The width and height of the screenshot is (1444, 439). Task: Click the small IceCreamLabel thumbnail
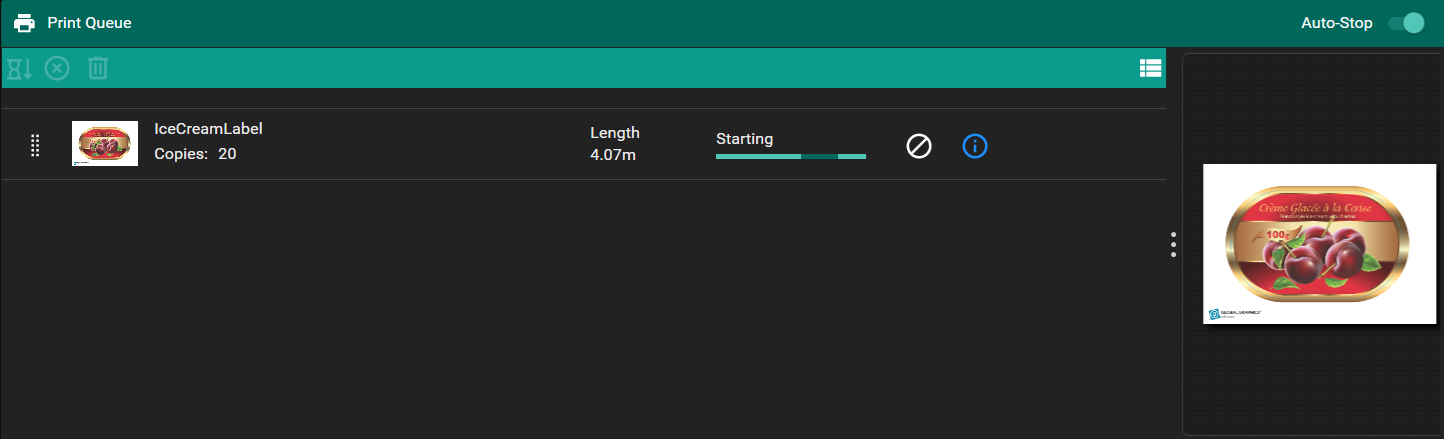pyautogui.click(x=105, y=144)
